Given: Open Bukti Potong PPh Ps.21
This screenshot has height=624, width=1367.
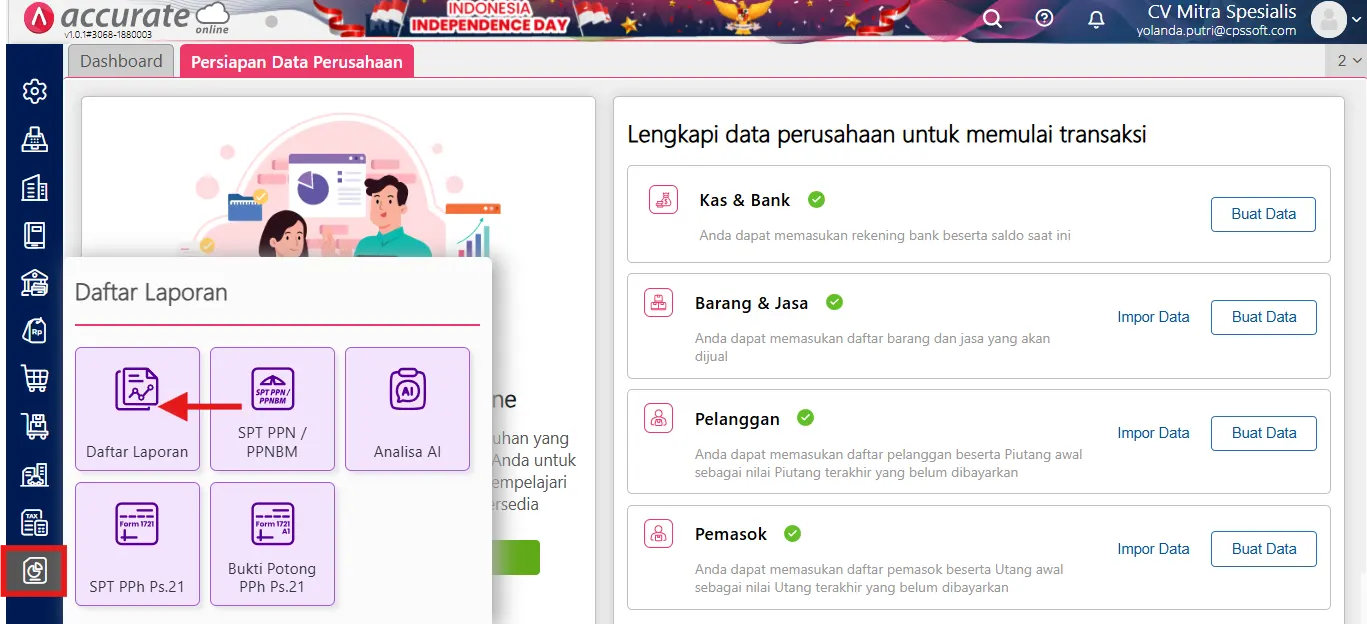Looking at the screenshot, I should click(x=272, y=544).
